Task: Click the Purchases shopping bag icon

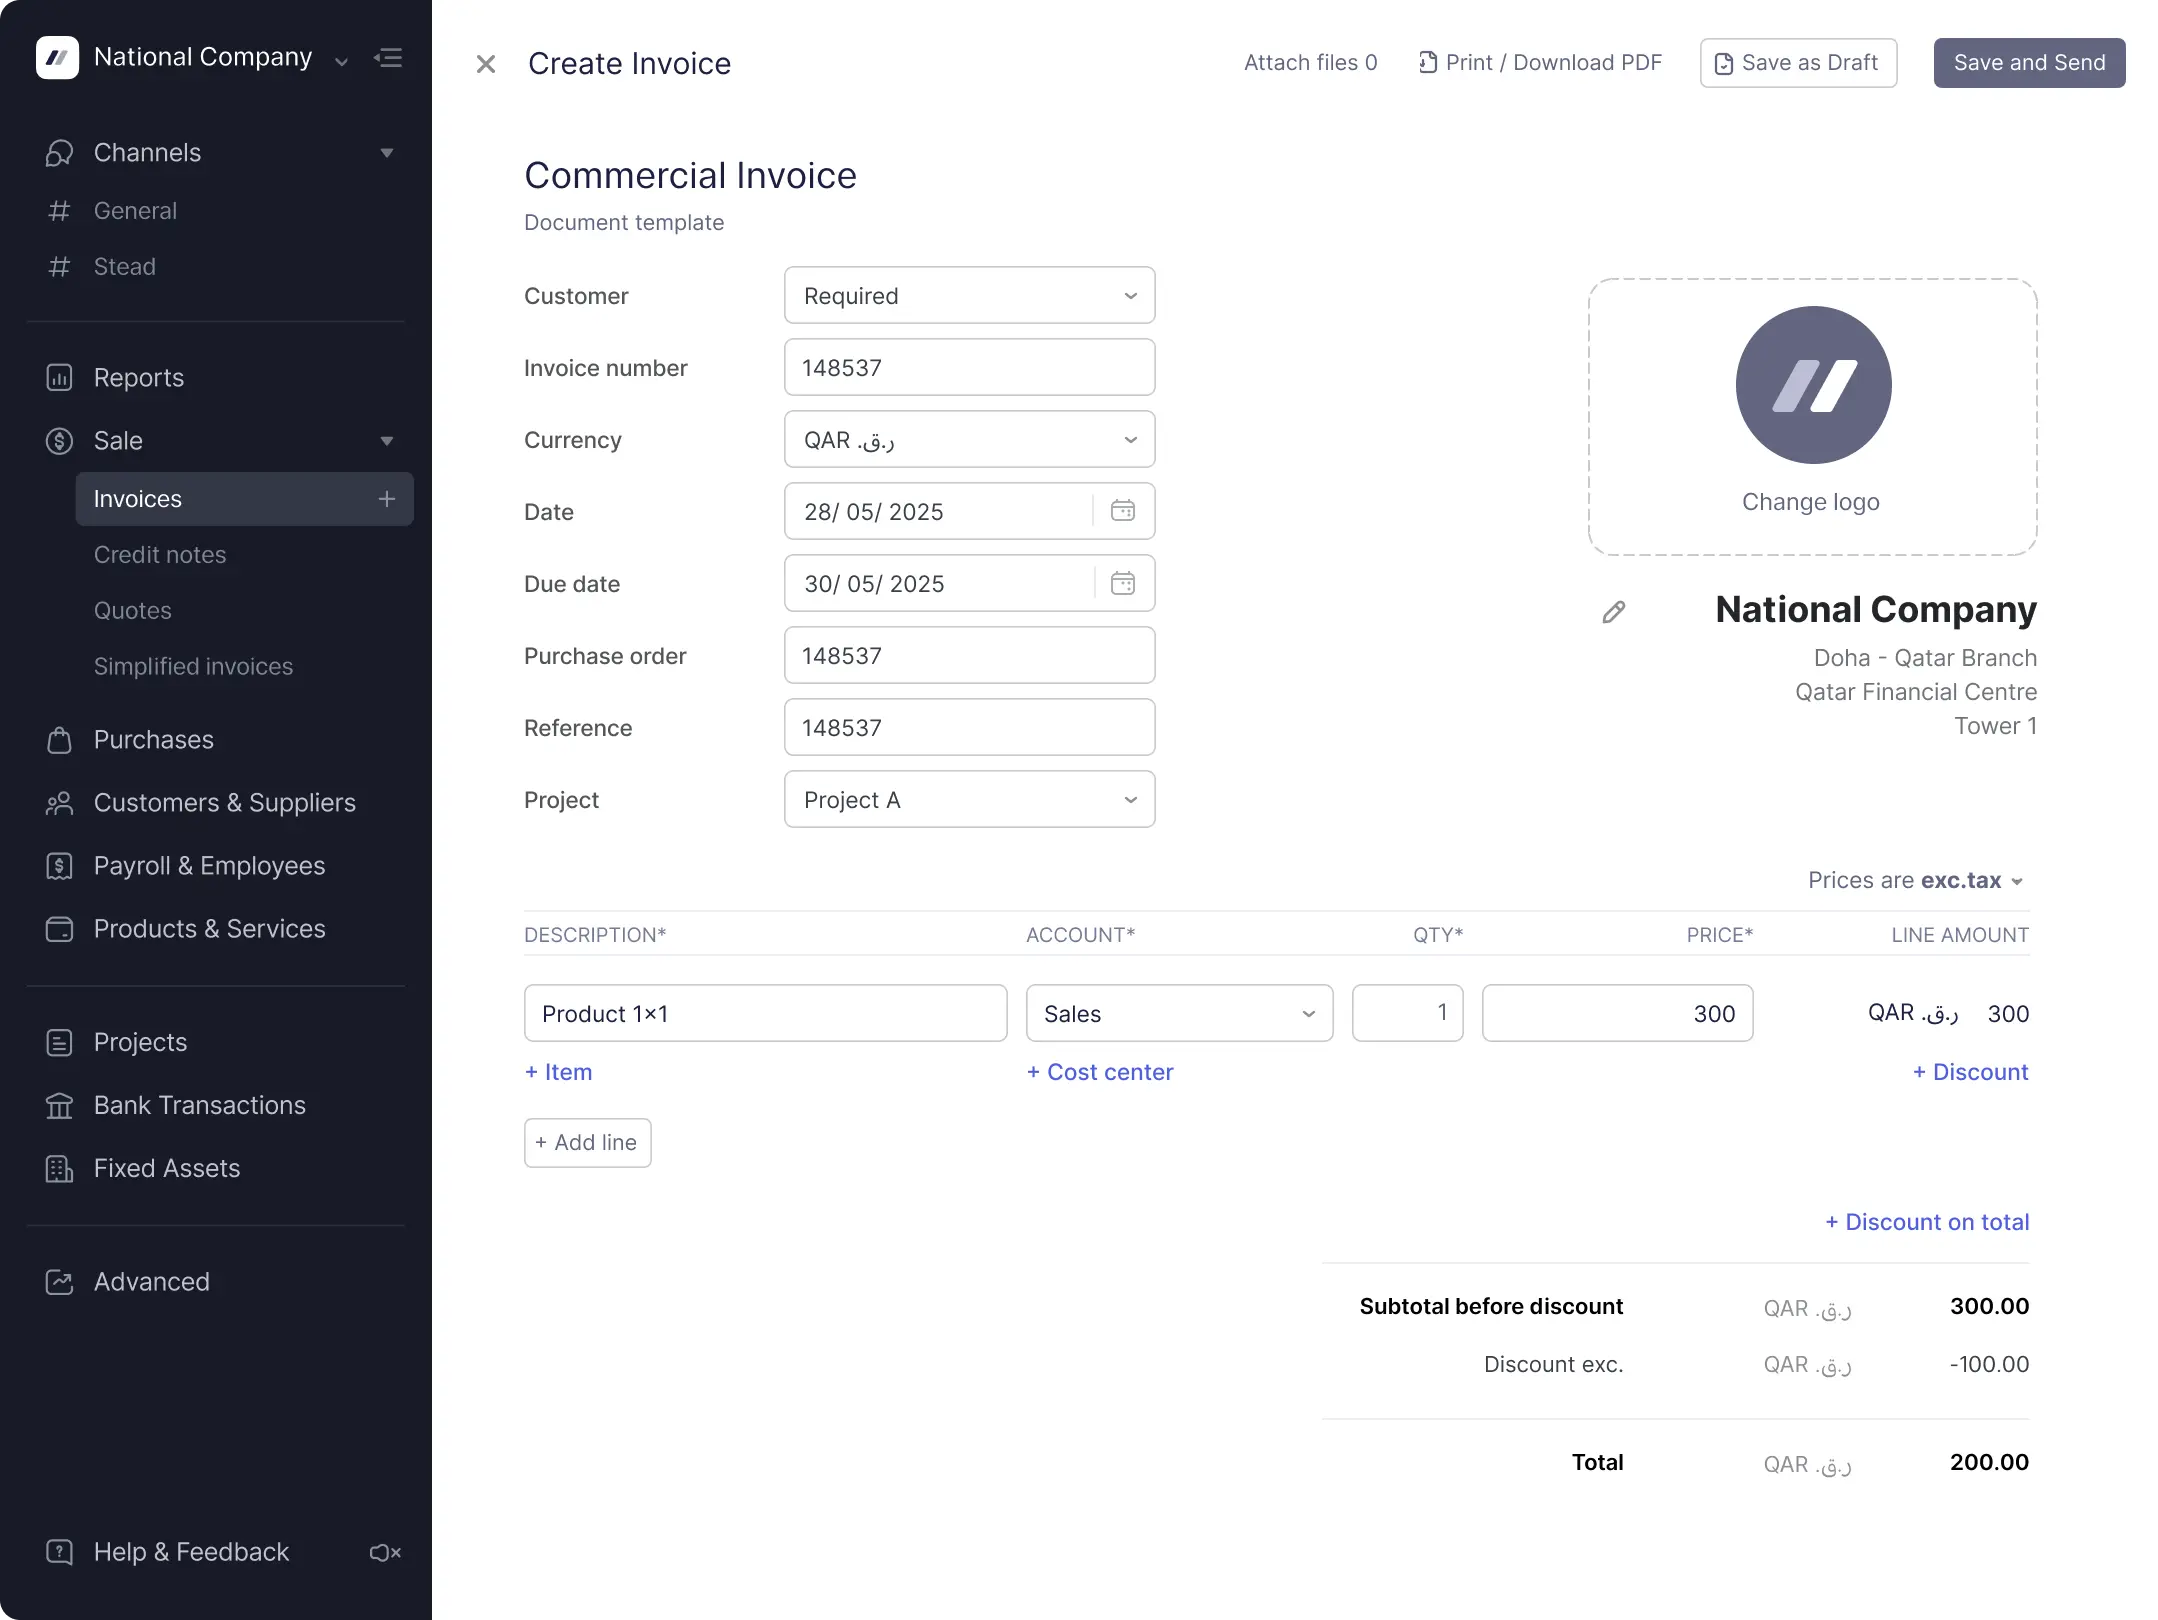Action: (59, 740)
